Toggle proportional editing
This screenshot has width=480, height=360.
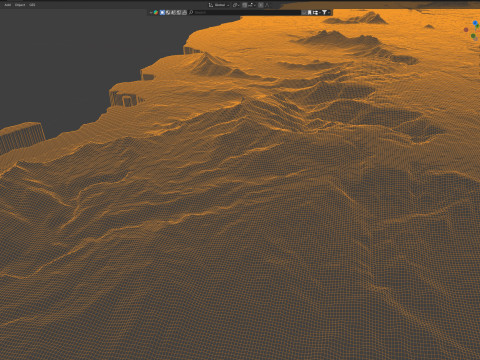(x=261, y=5)
